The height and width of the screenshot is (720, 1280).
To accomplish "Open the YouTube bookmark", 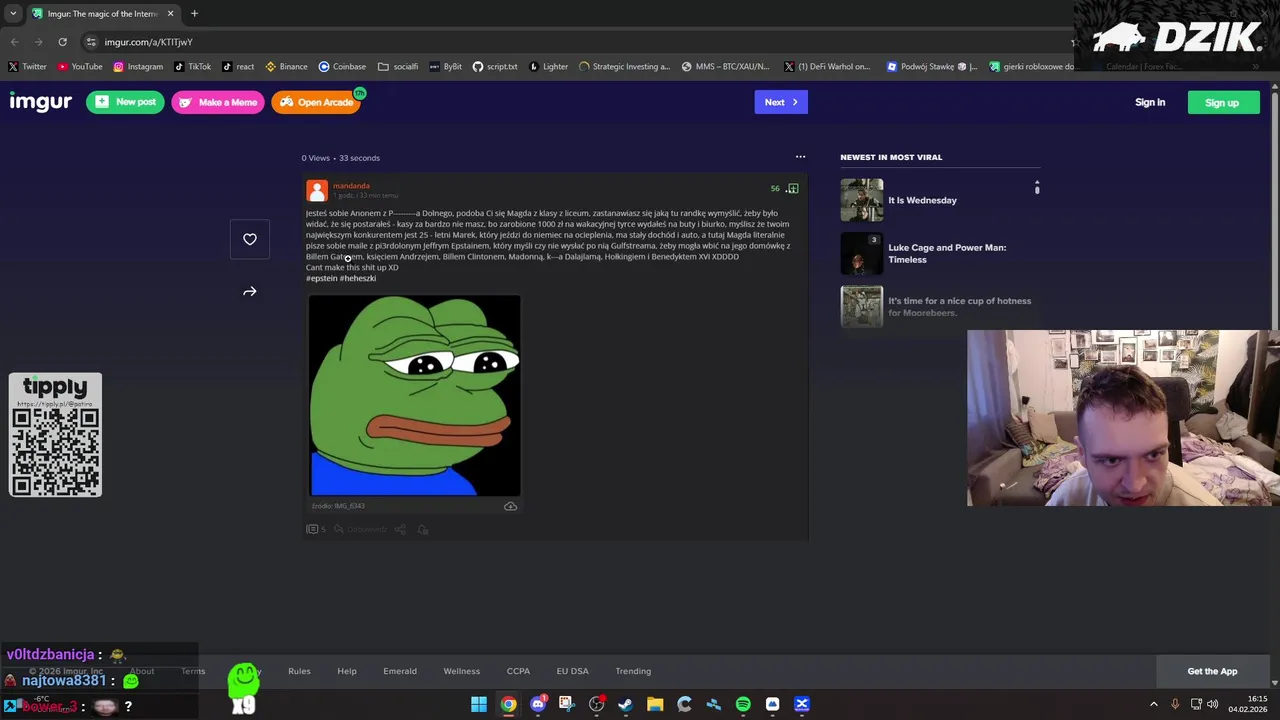I will (80, 67).
